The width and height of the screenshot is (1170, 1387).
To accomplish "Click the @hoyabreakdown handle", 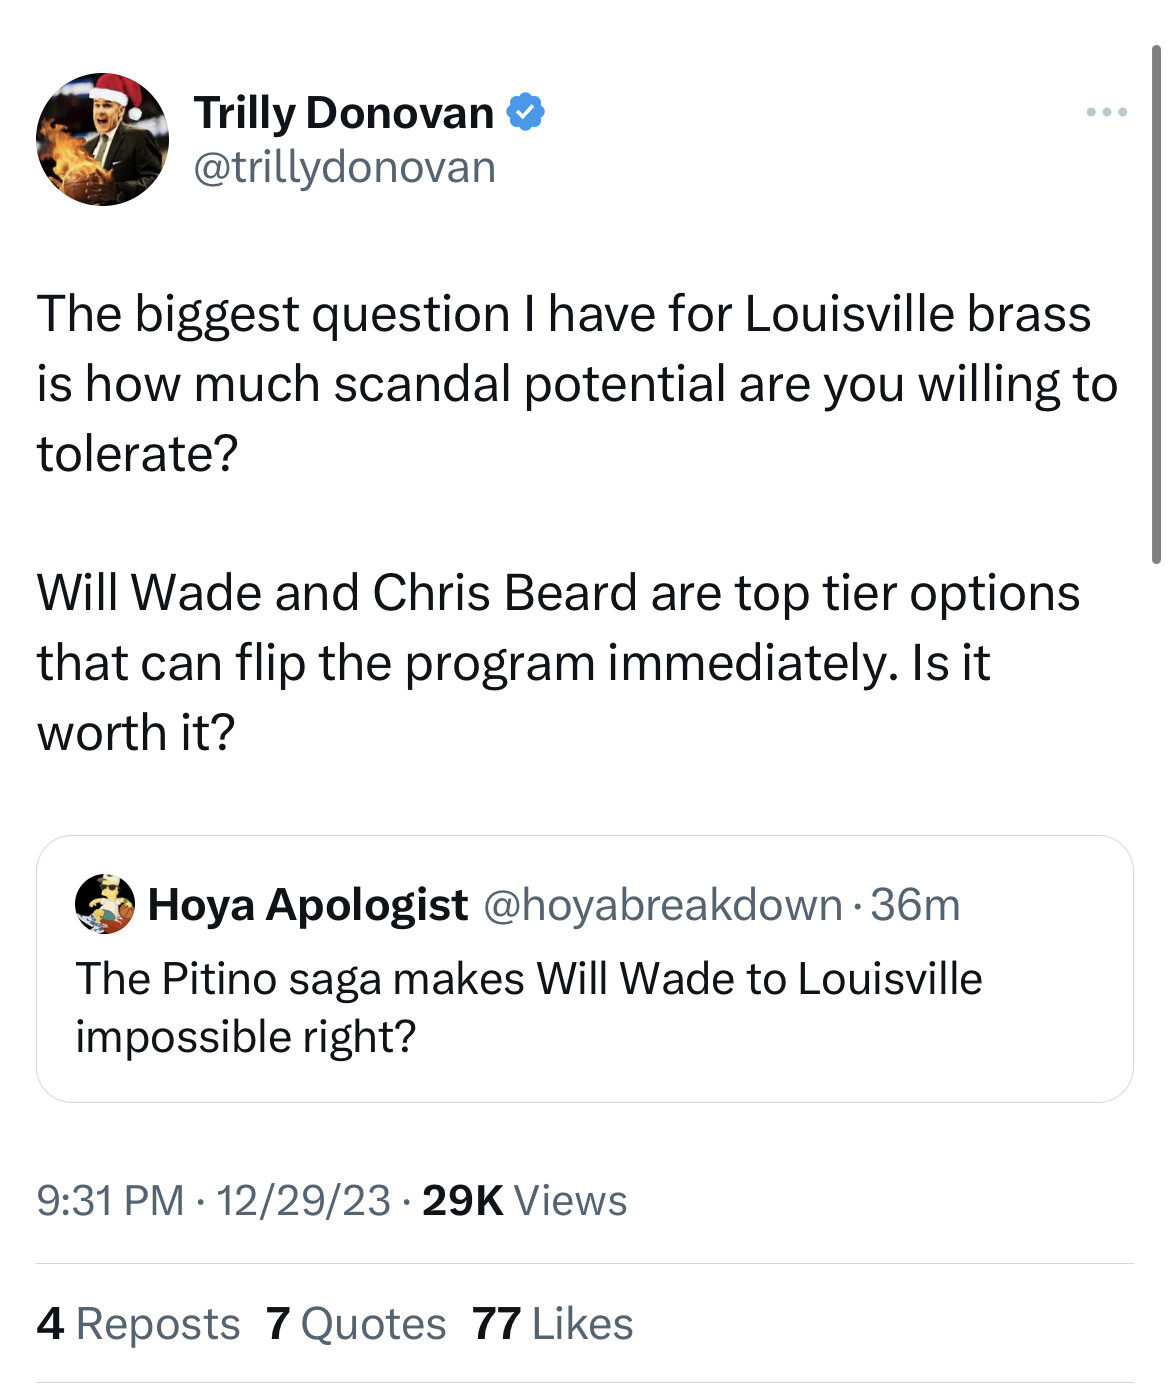I will [x=663, y=905].
